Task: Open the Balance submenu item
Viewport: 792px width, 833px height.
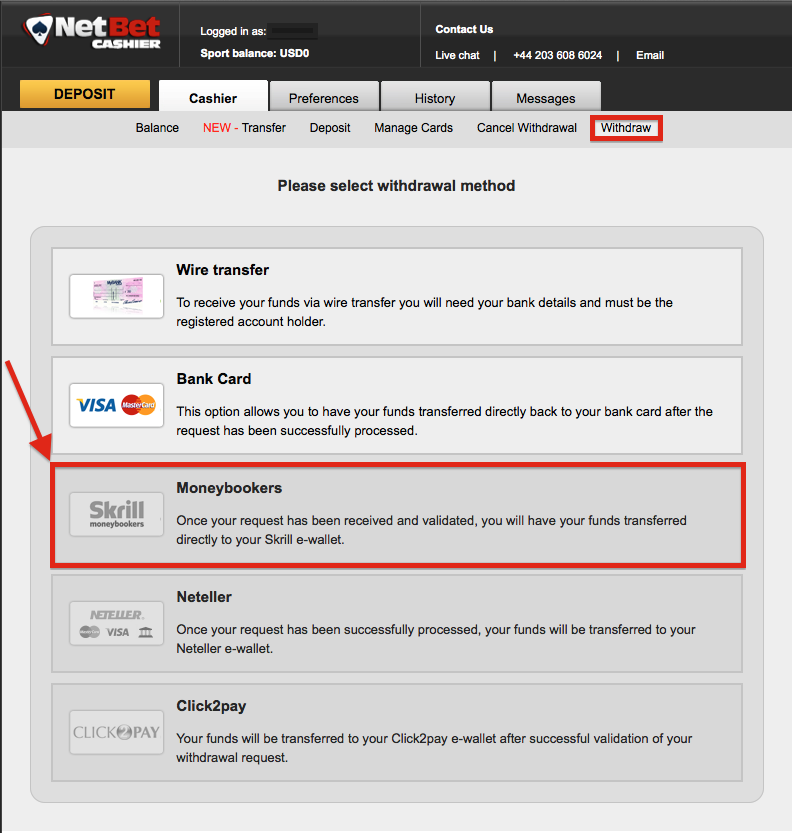Action: click(x=157, y=128)
